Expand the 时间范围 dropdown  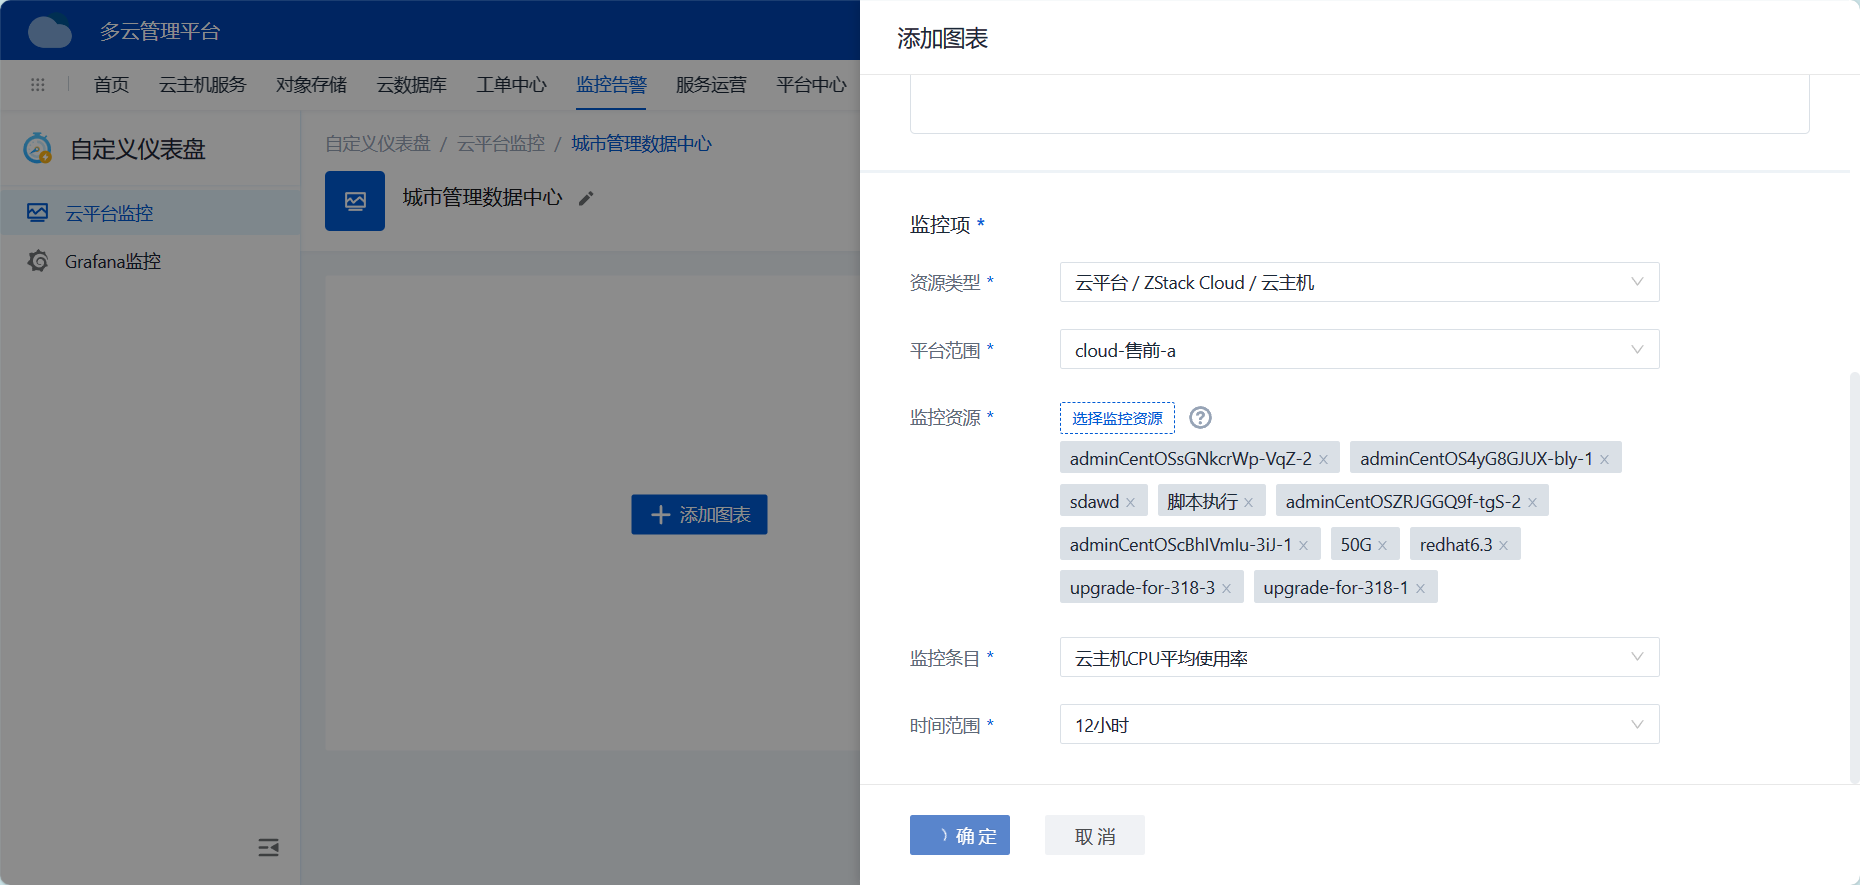(1359, 724)
